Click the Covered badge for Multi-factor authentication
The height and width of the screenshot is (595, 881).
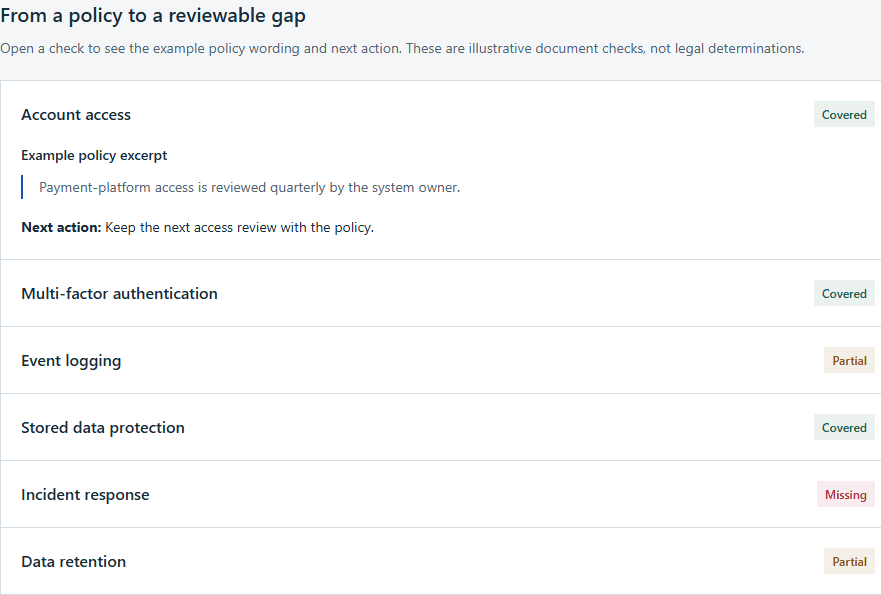coord(844,293)
